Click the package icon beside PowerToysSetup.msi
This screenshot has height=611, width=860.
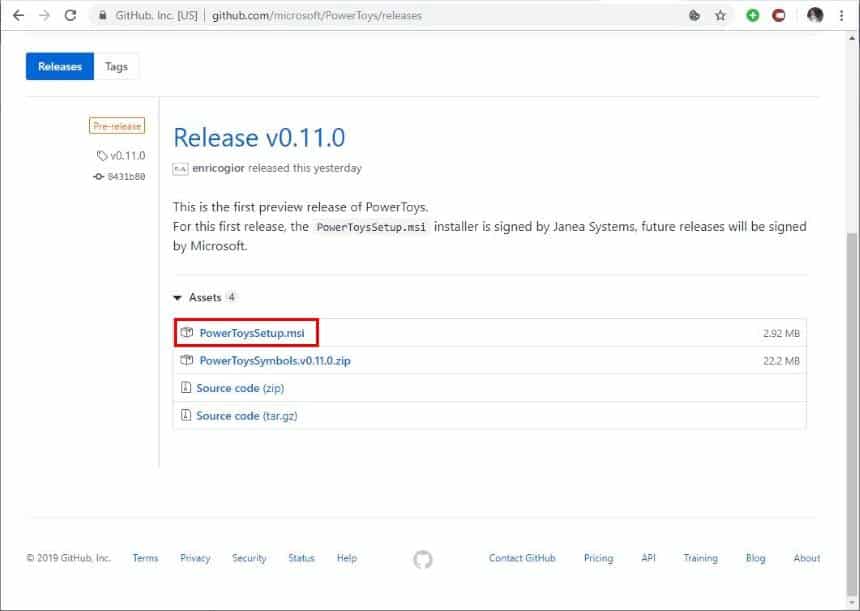point(187,332)
